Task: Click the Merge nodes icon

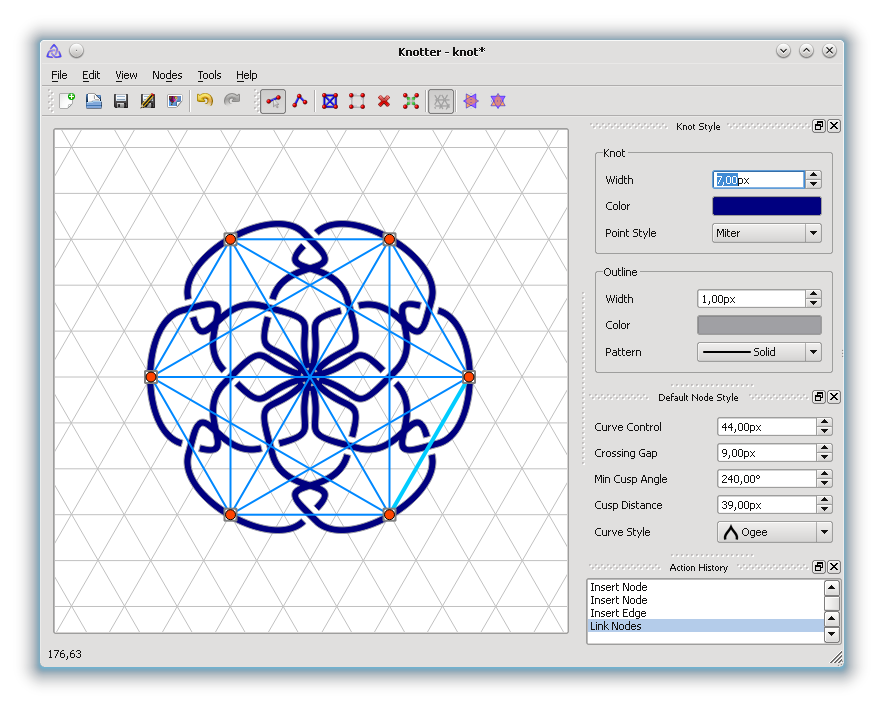Action: 411,101
